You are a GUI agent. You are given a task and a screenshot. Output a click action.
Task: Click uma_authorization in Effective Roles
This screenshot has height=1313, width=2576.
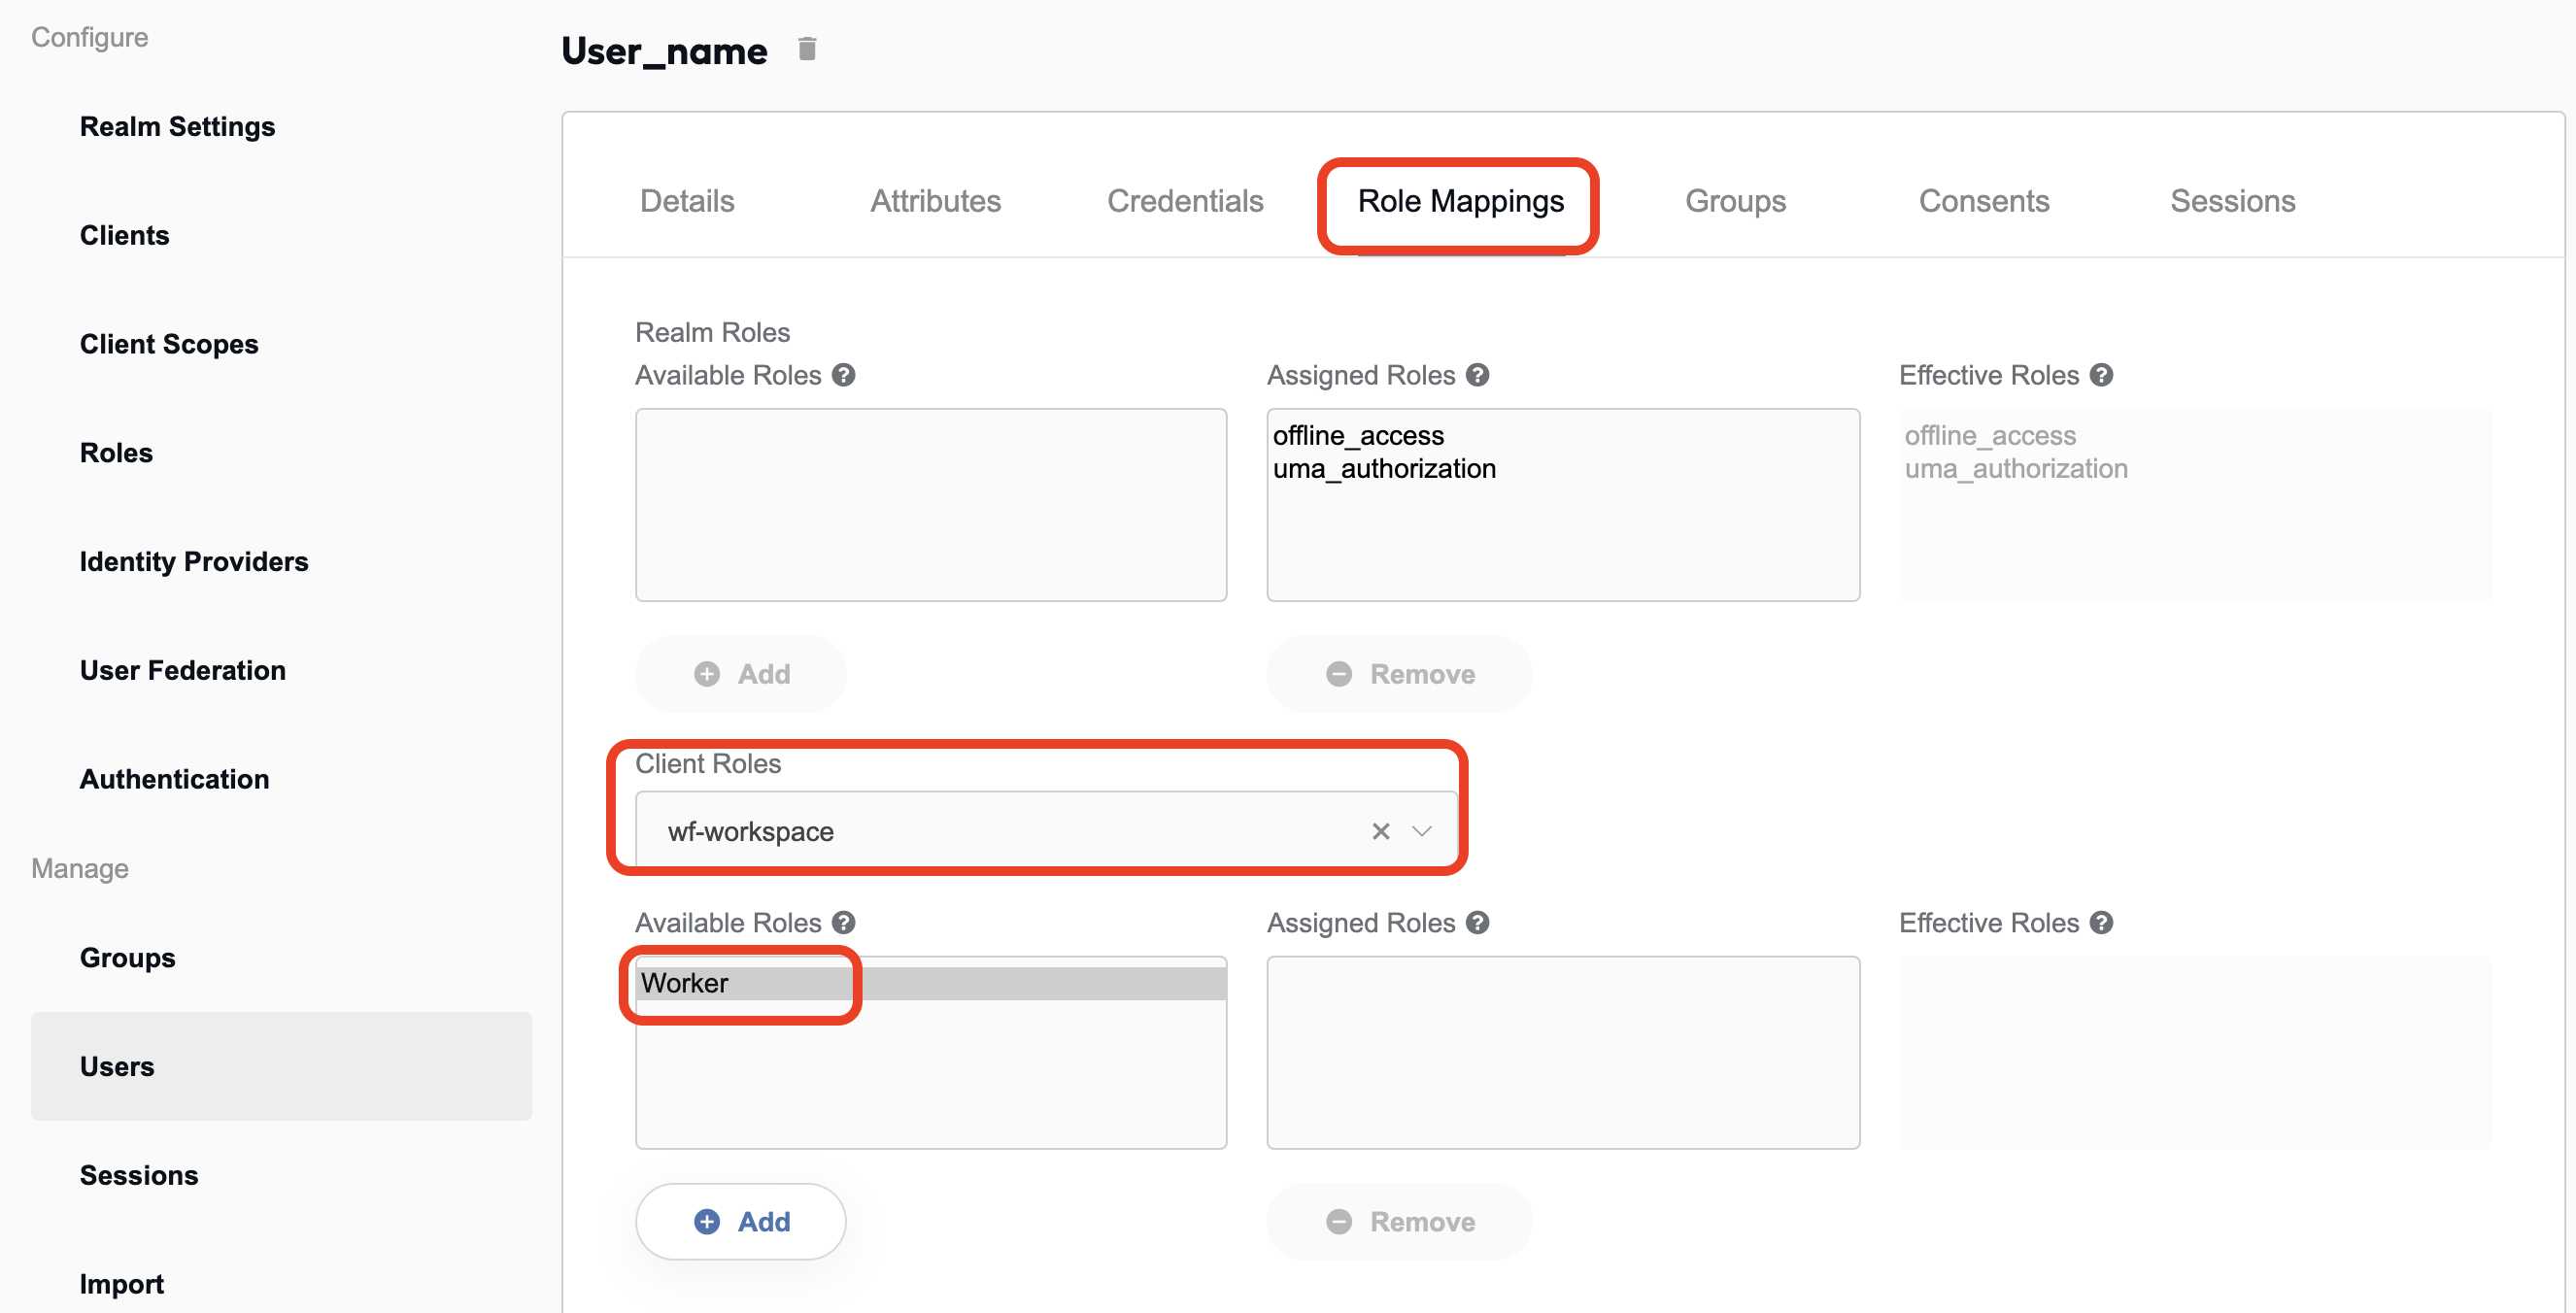tap(2016, 469)
